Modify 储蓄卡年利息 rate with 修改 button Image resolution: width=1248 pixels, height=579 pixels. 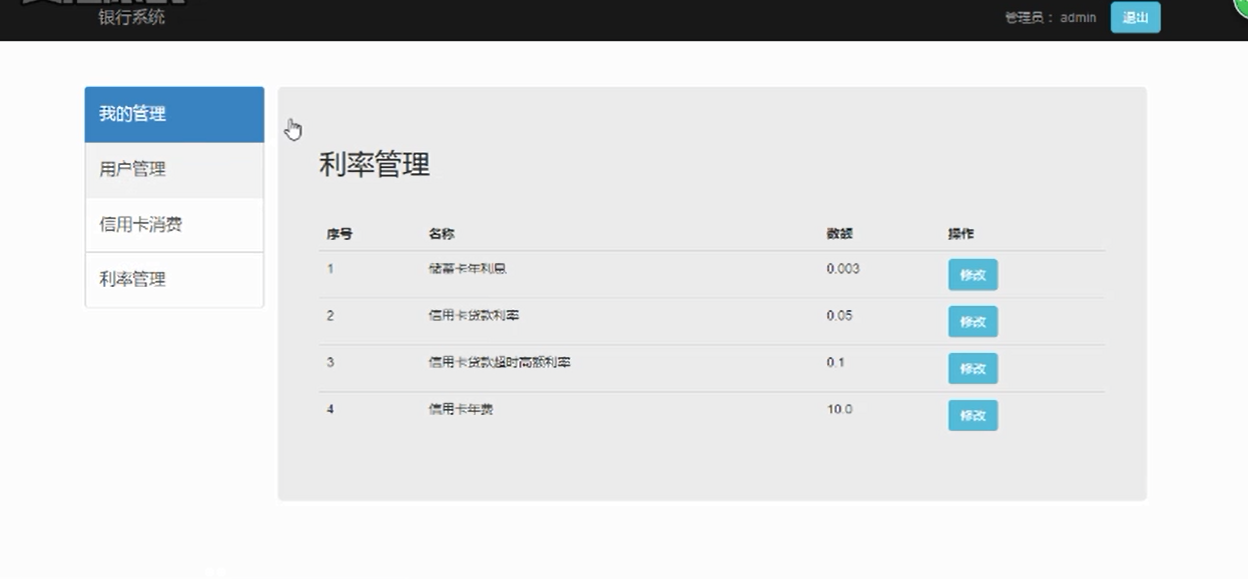point(972,275)
